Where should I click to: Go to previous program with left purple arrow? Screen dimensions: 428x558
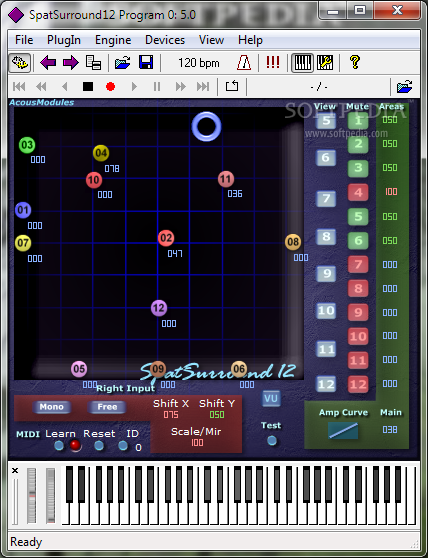(48, 63)
